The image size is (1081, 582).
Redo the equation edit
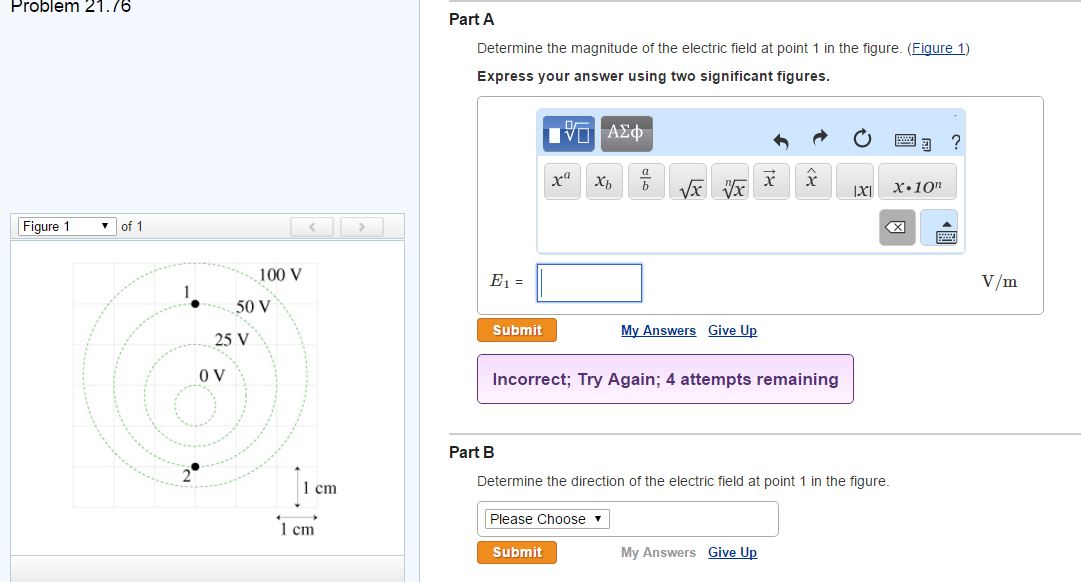820,139
